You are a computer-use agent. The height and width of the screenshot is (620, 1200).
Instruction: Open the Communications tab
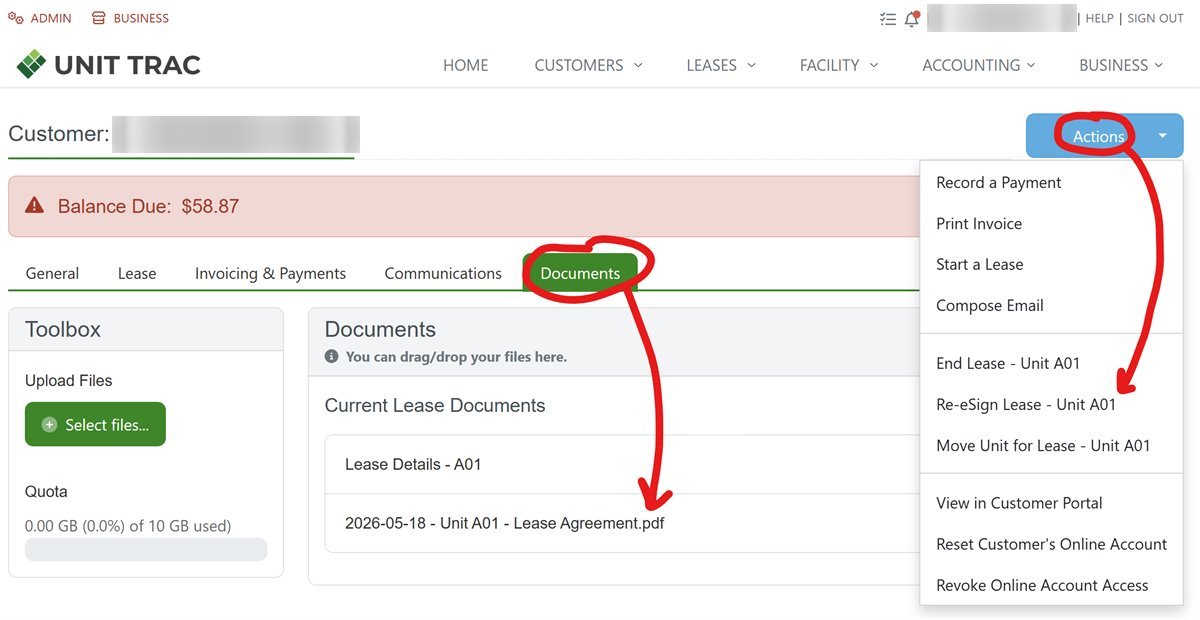point(443,273)
